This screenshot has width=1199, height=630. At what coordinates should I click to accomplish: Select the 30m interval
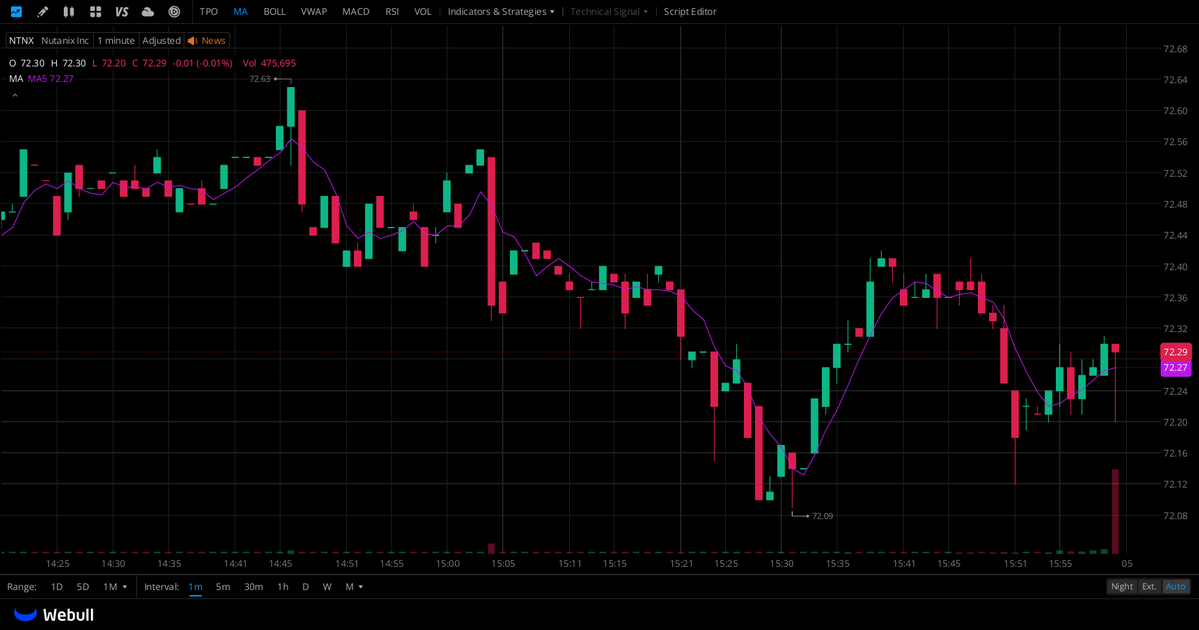(253, 586)
